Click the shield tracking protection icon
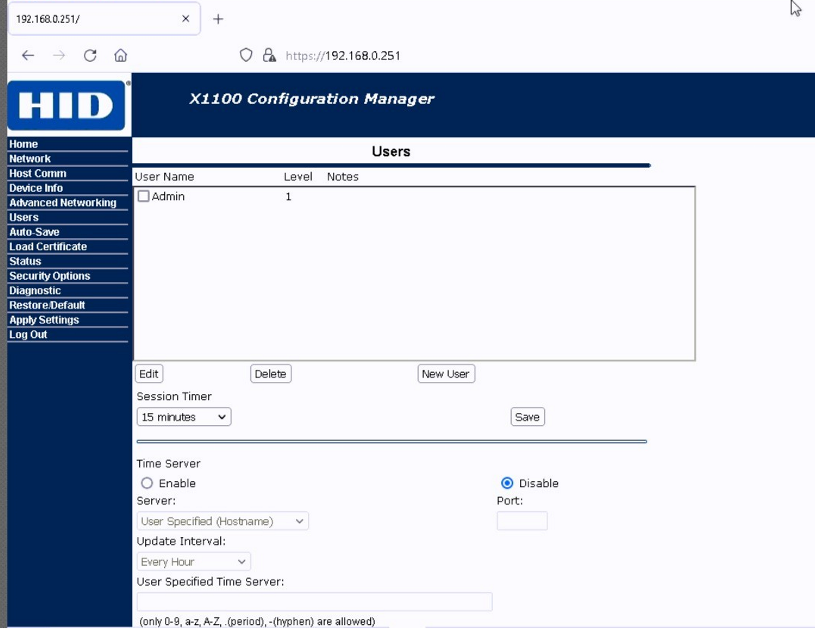Image resolution: width=815 pixels, height=634 pixels. click(246, 56)
